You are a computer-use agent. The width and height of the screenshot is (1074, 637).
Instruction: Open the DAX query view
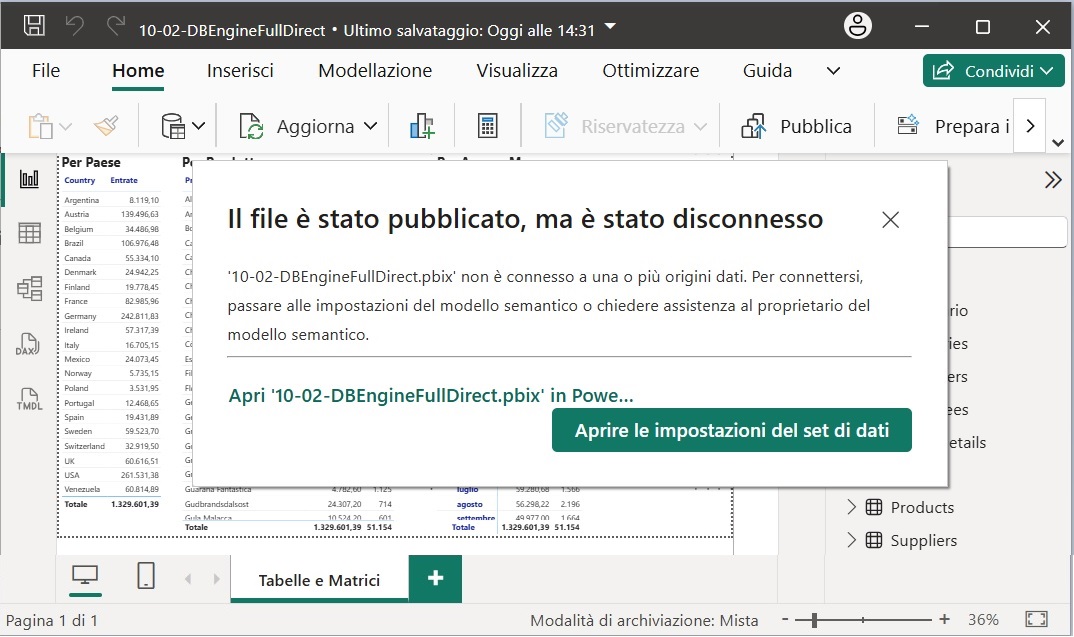coord(27,345)
